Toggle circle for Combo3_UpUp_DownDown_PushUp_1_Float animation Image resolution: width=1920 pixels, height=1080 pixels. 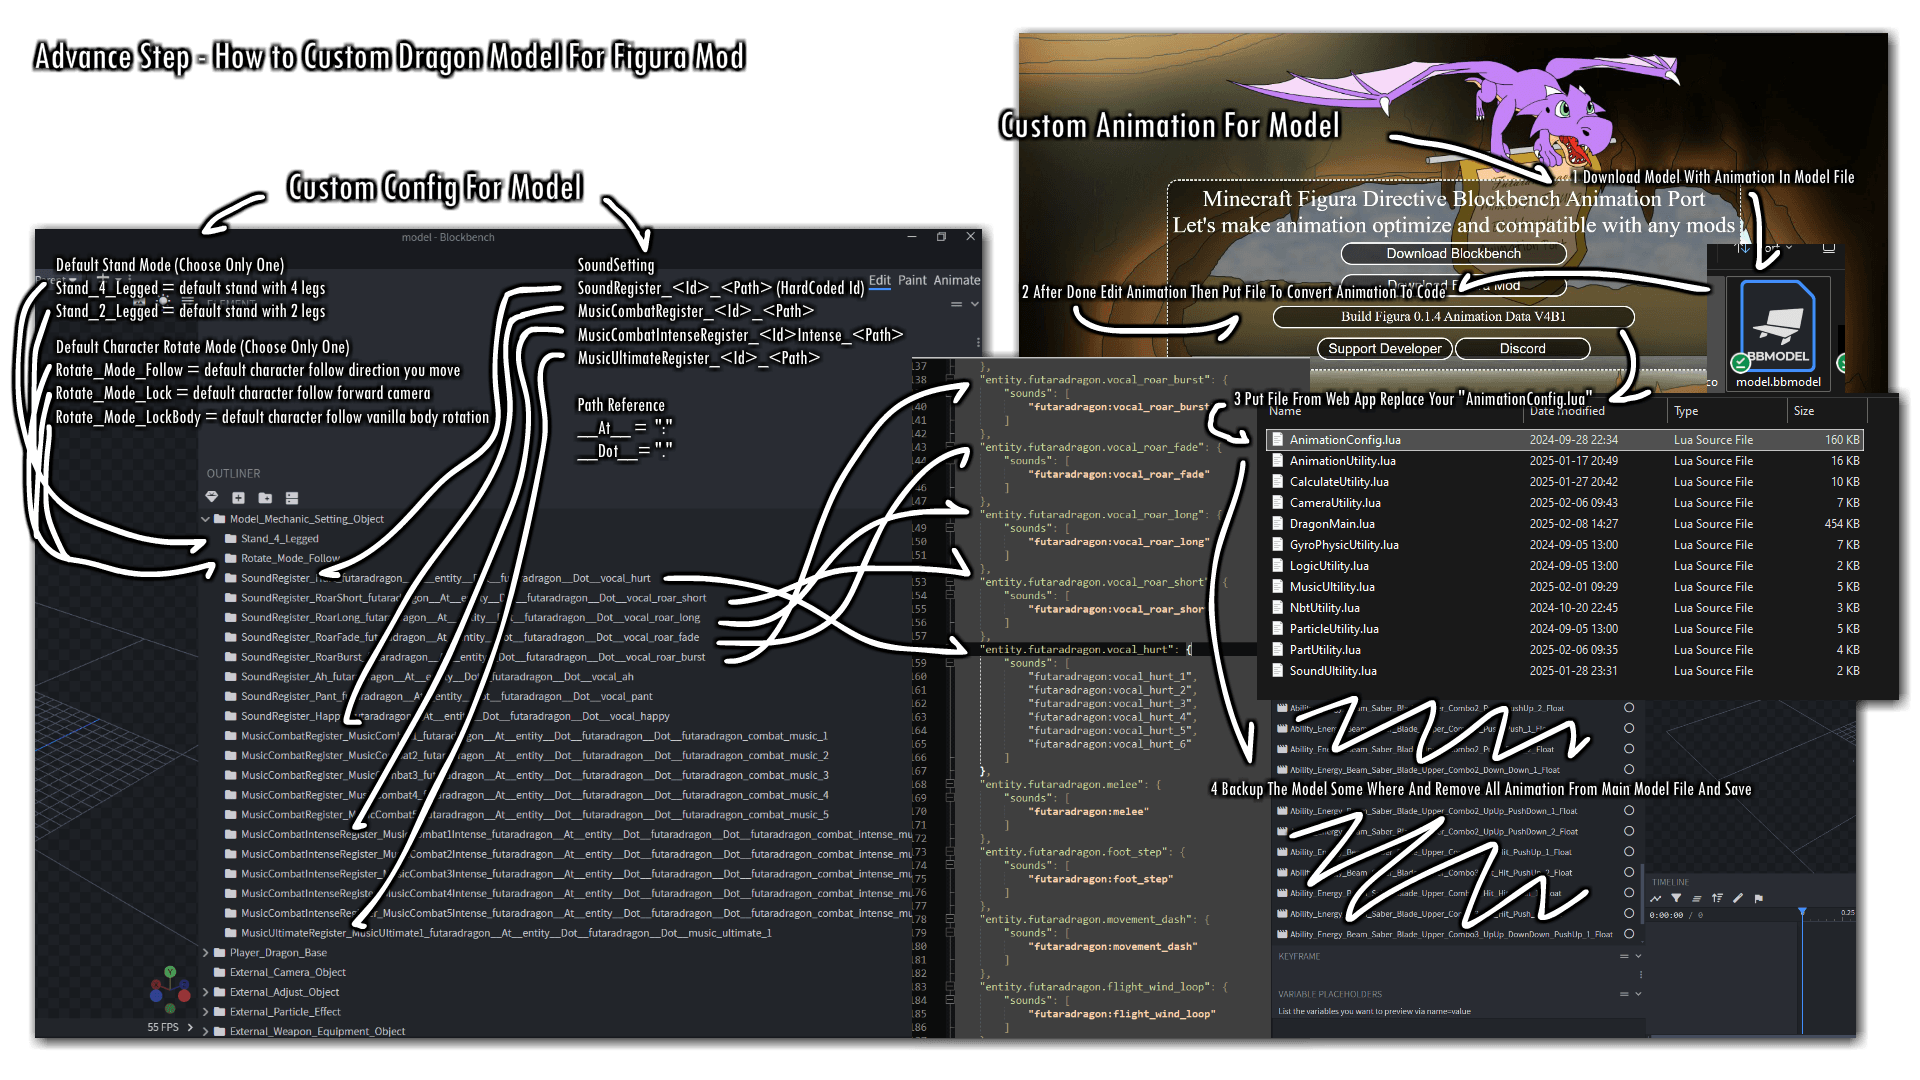1629,934
